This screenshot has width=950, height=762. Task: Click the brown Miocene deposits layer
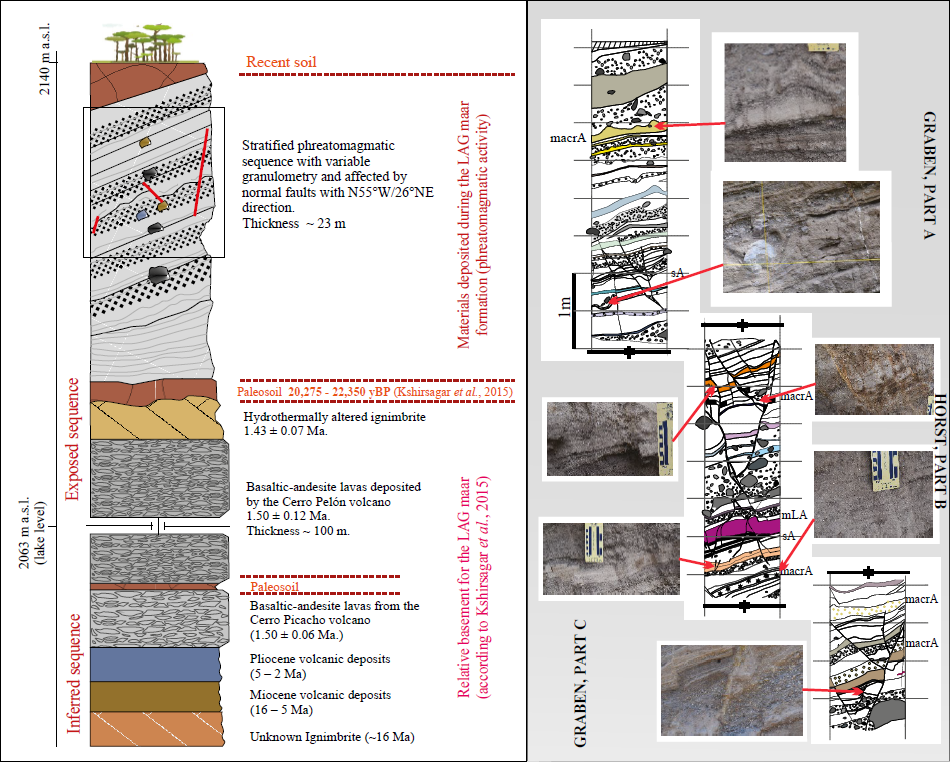154,696
